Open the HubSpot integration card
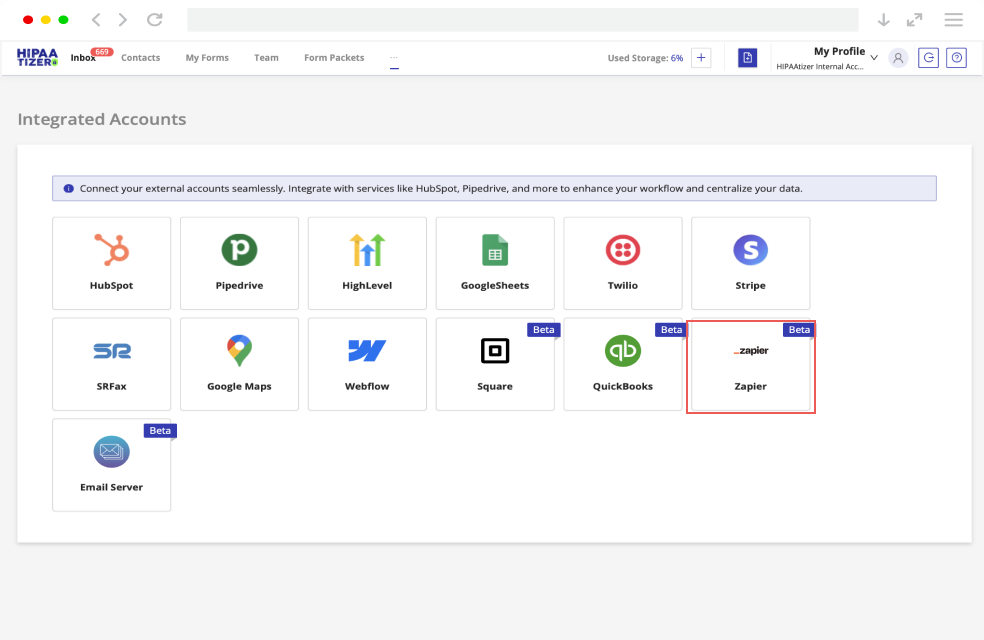Image resolution: width=984 pixels, height=640 pixels. point(112,264)
